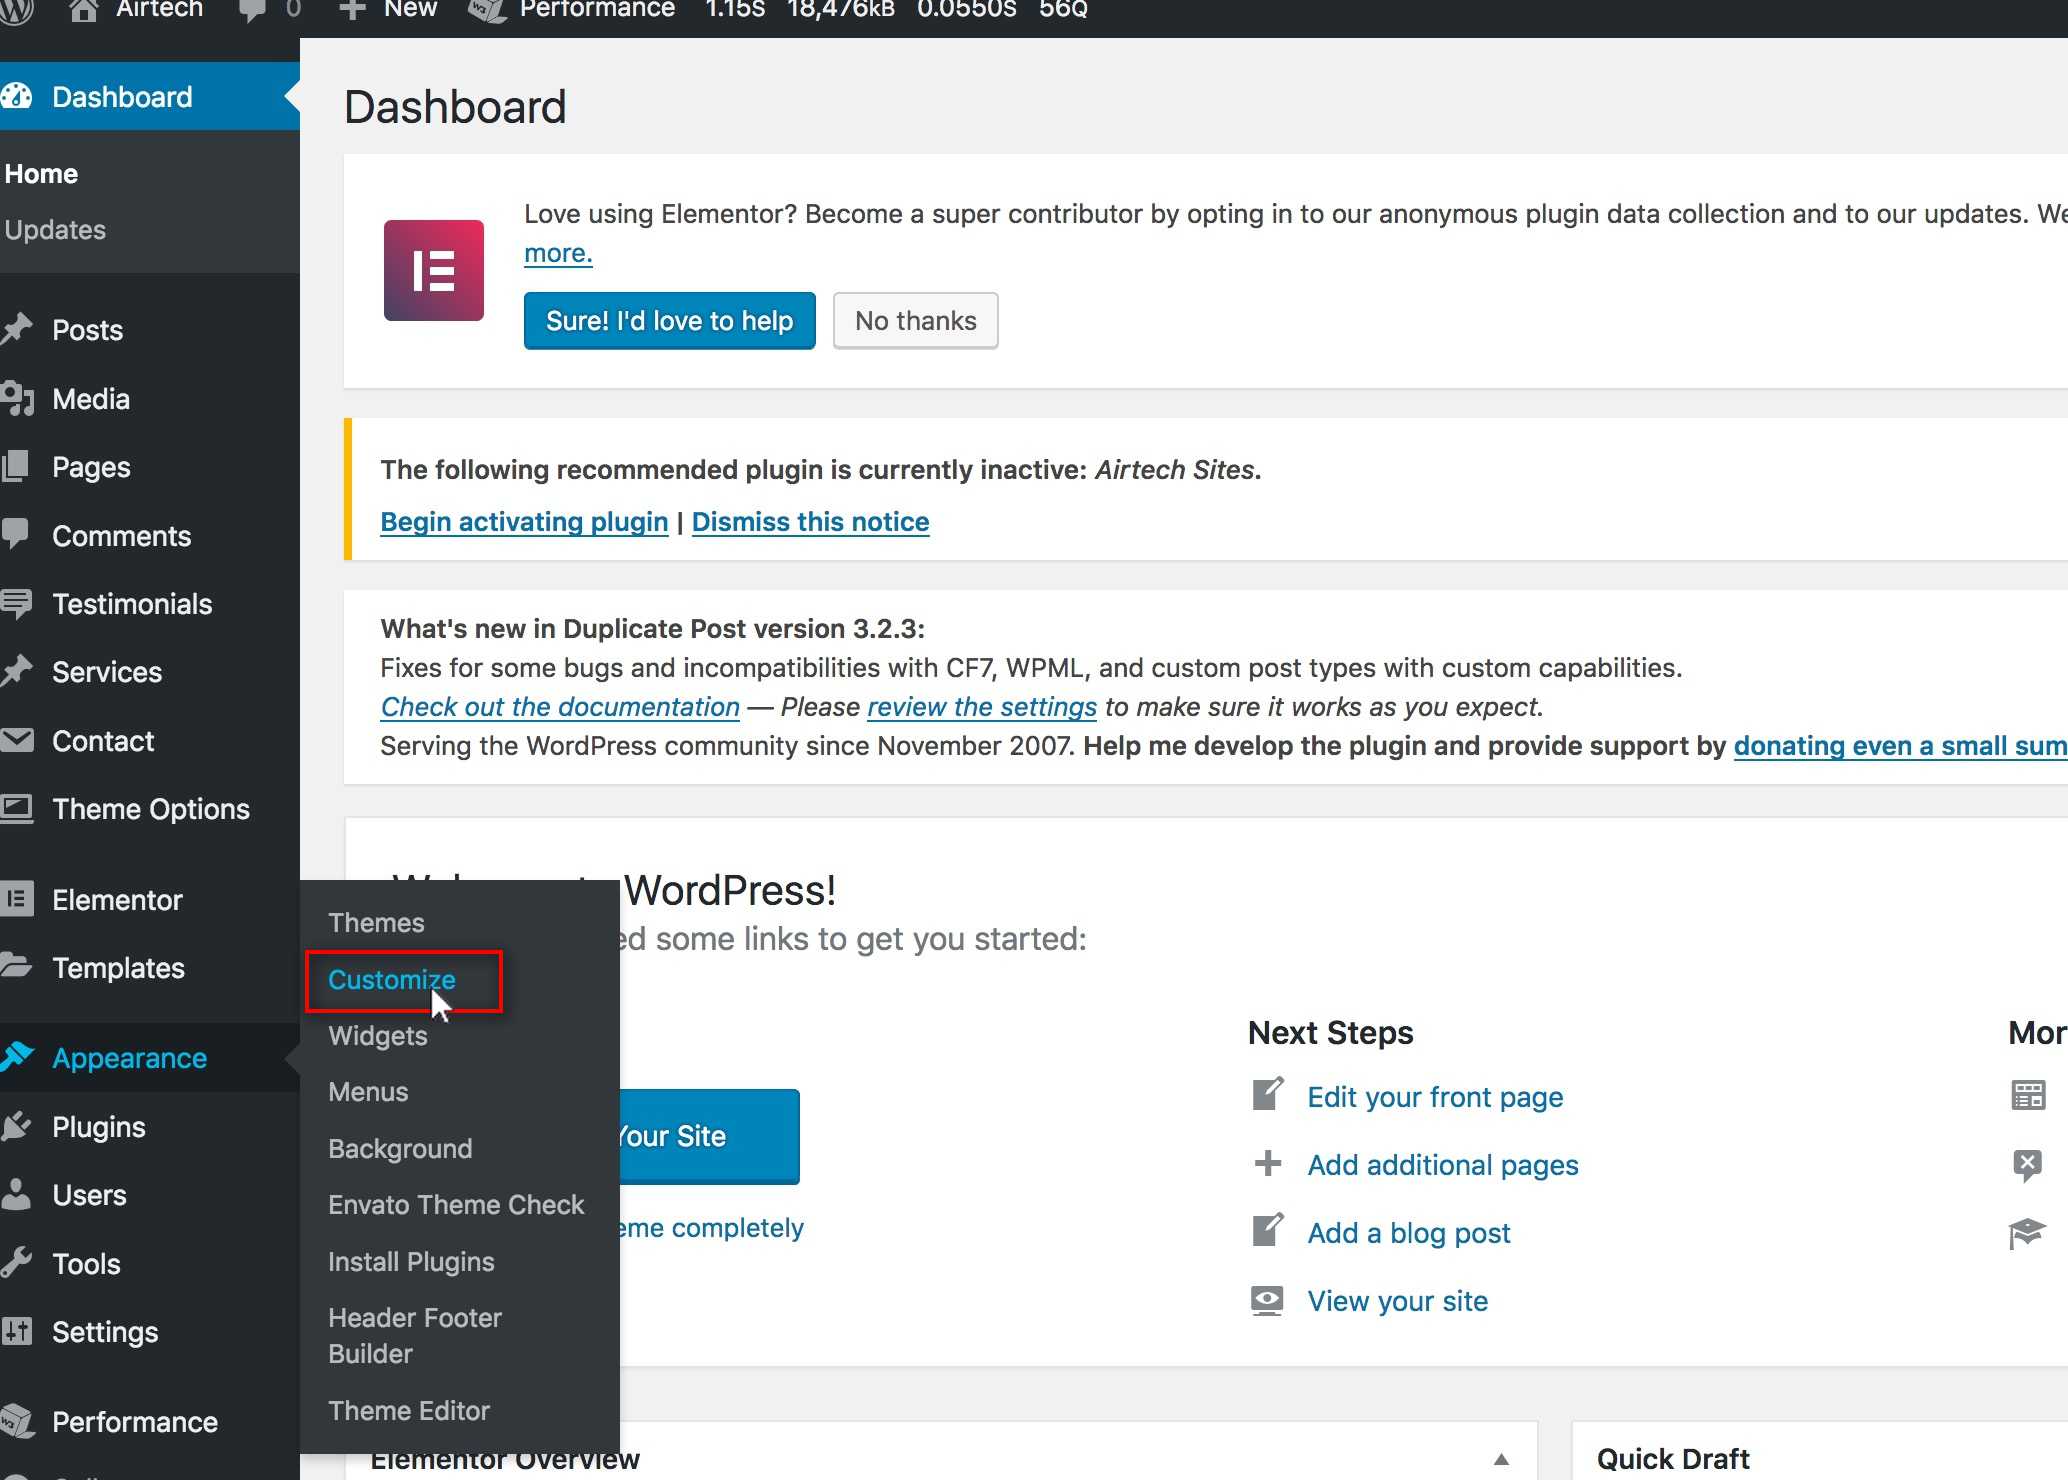Image resolution: width=2068 pixels, height=1480 pixels.
Task: Open Widgets from the Appearance submenu
Action: point(377,1036)
